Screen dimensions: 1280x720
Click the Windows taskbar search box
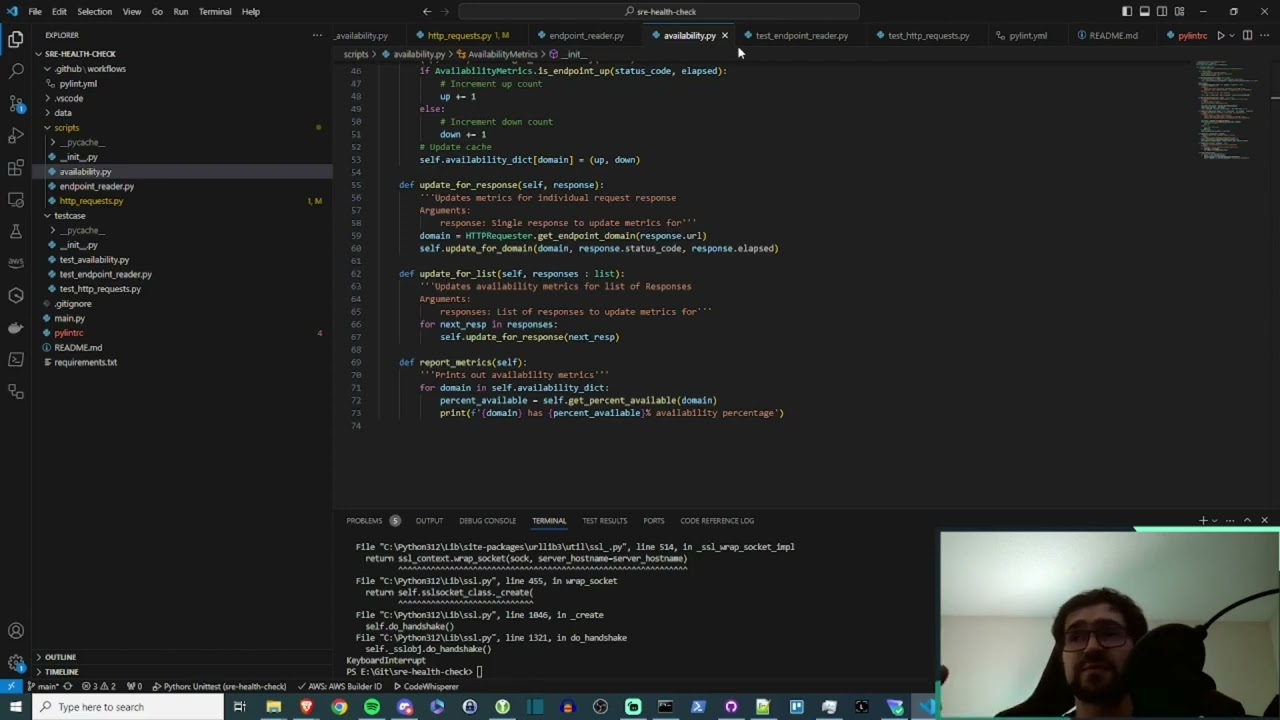click(x=127, y=707)
